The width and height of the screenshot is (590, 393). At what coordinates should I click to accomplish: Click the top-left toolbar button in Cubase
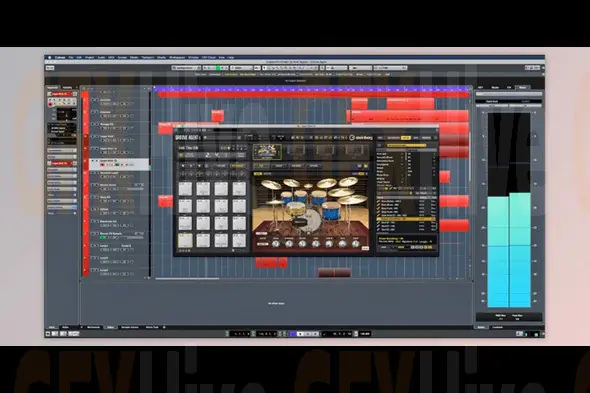pyautogui.click(x=50, y=68)
